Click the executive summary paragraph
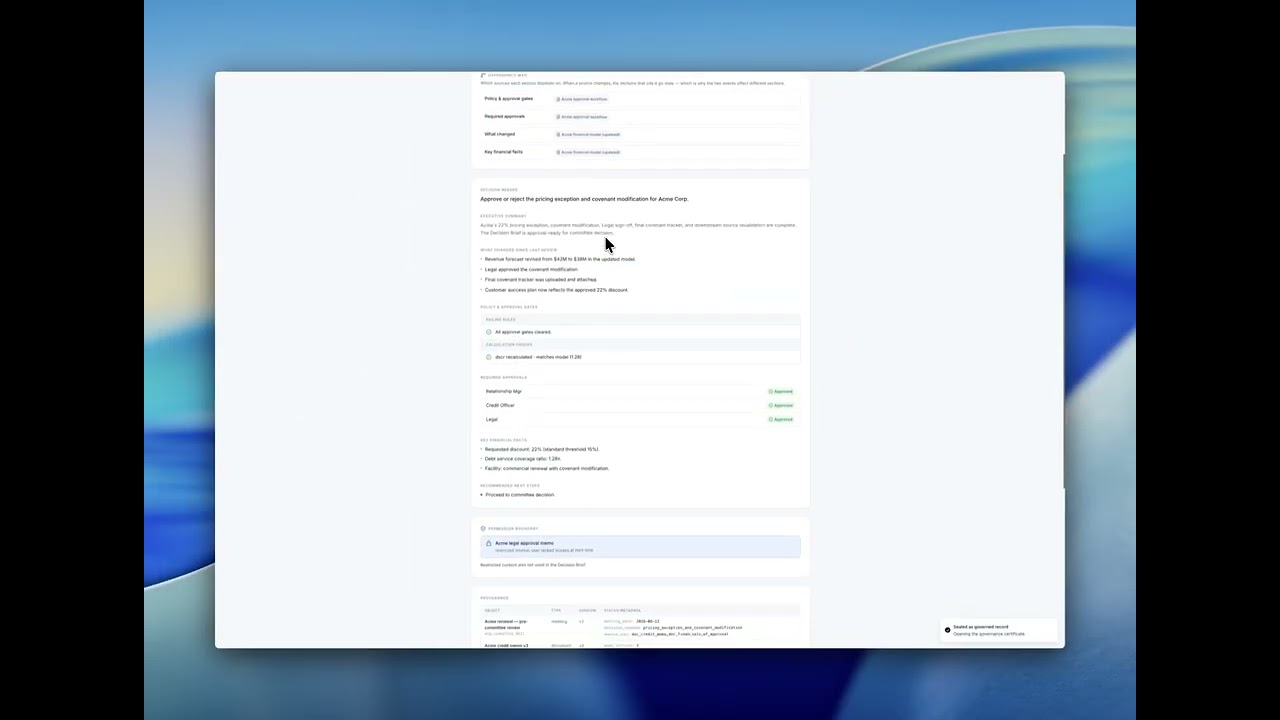Screen dimensions: 1280x720 pyautogui.click(x=638, y=229)
